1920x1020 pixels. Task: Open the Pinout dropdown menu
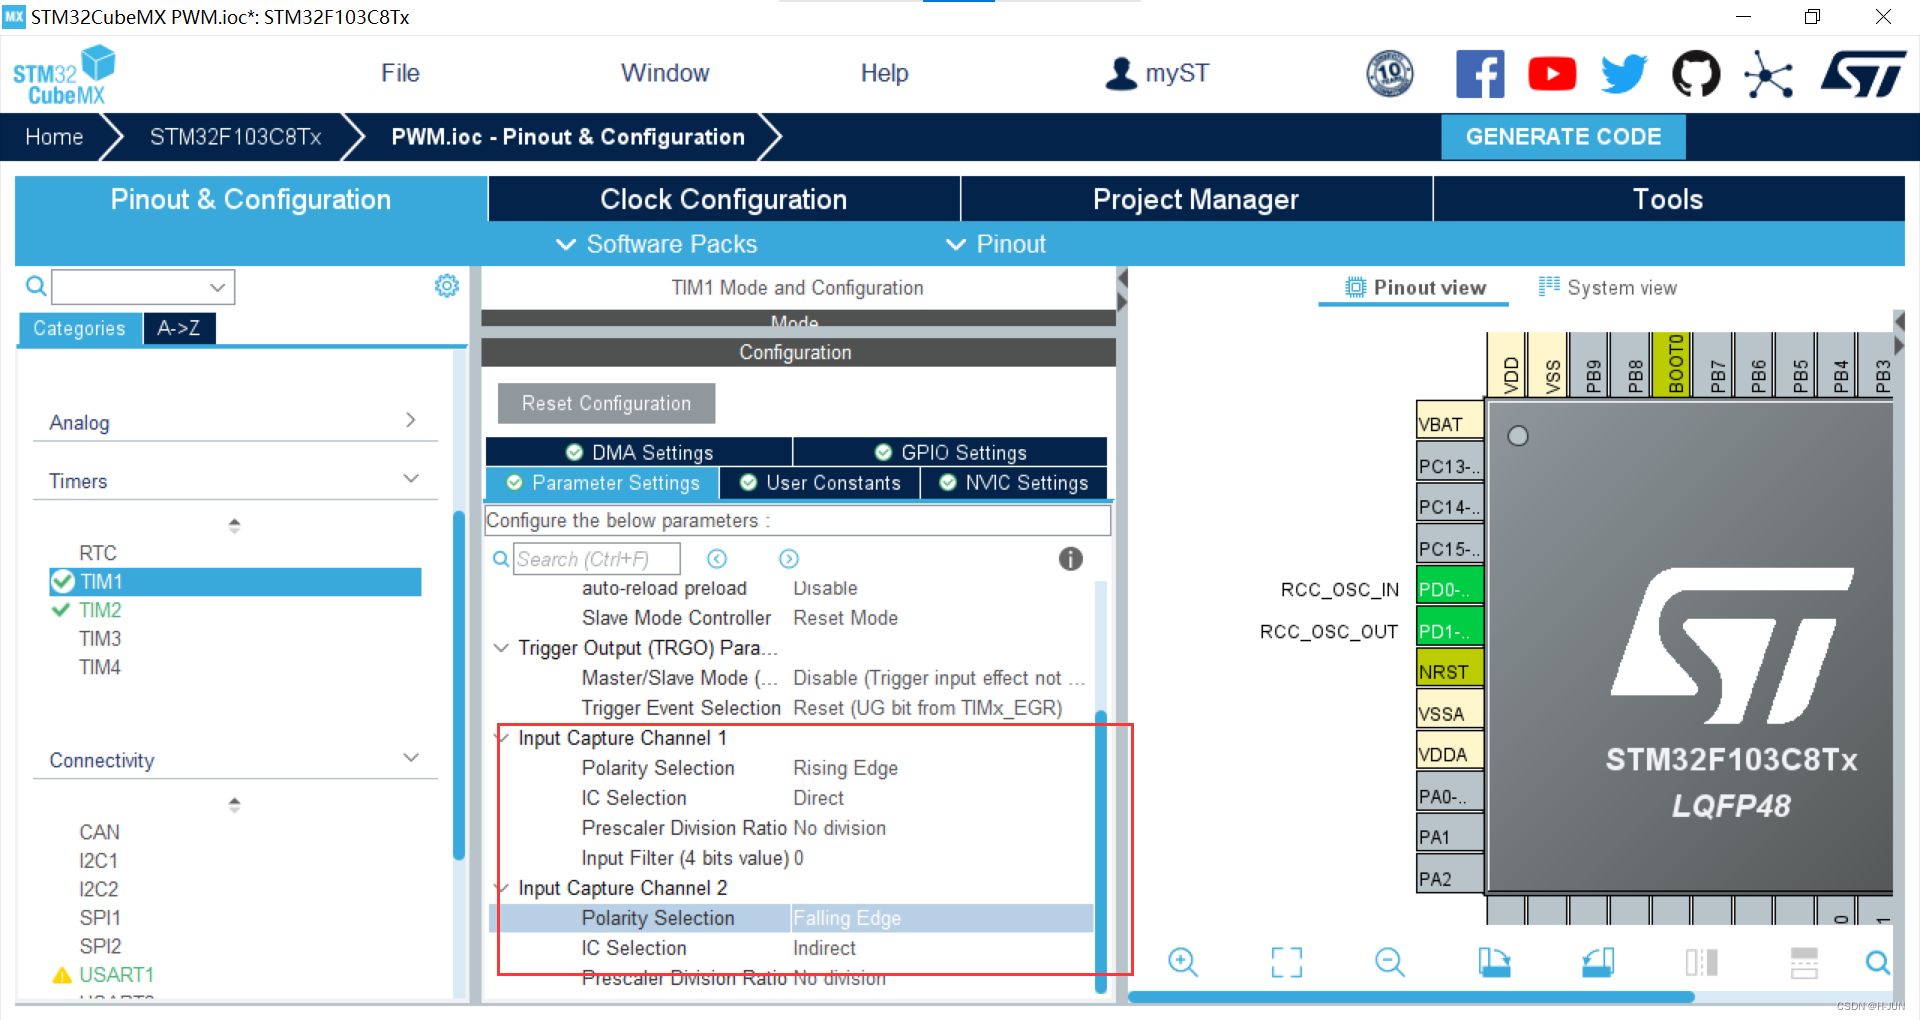(996, 244)
